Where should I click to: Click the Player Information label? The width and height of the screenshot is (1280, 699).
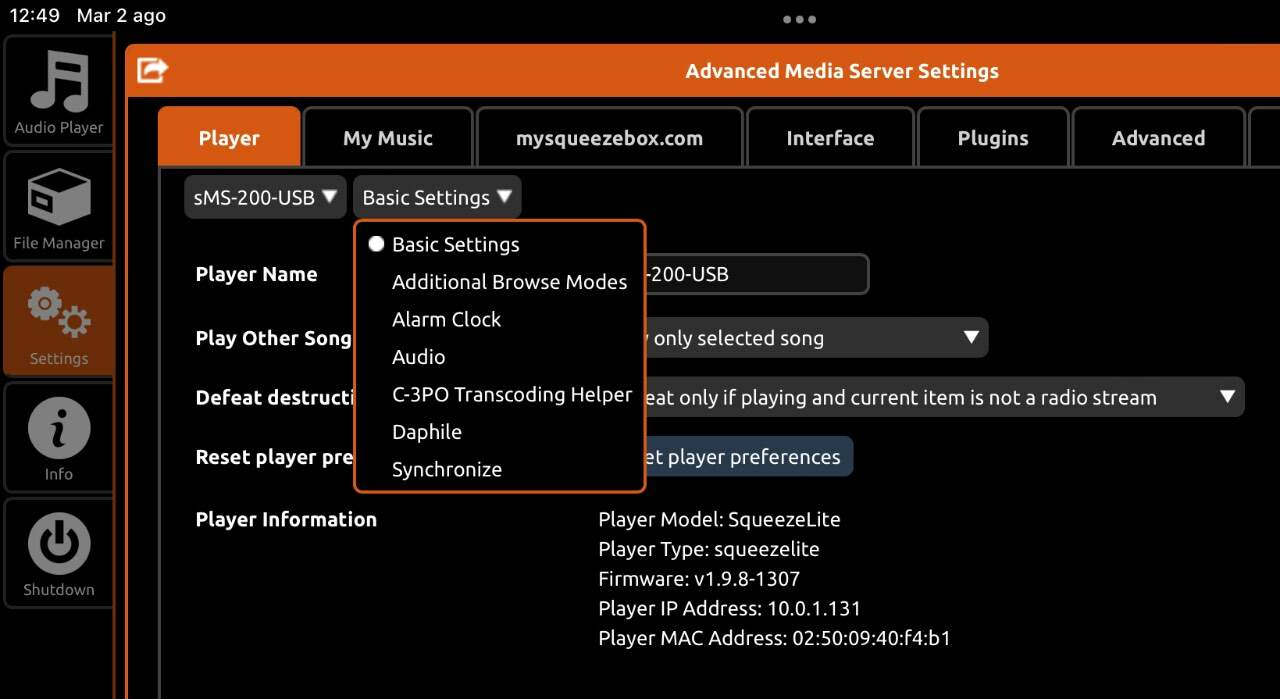286,519
